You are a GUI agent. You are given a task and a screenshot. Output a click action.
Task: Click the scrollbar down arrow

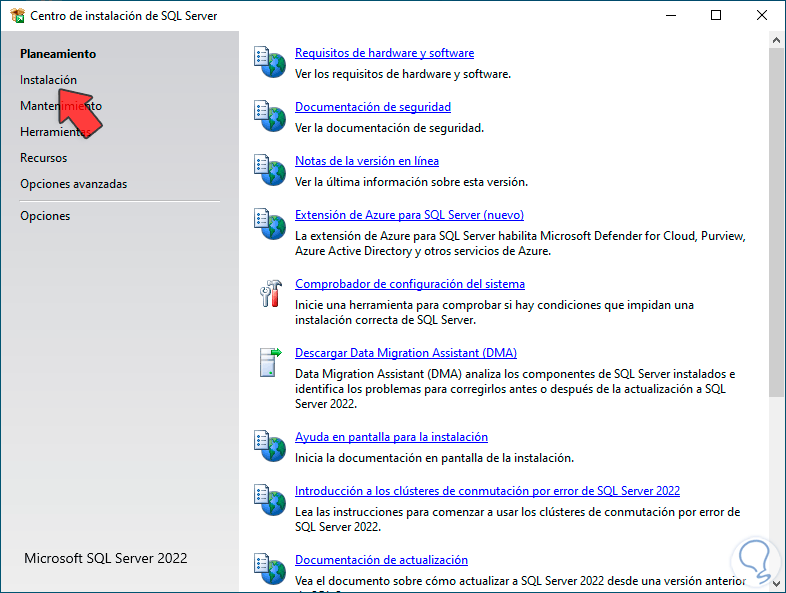click(x=777, y=583)
